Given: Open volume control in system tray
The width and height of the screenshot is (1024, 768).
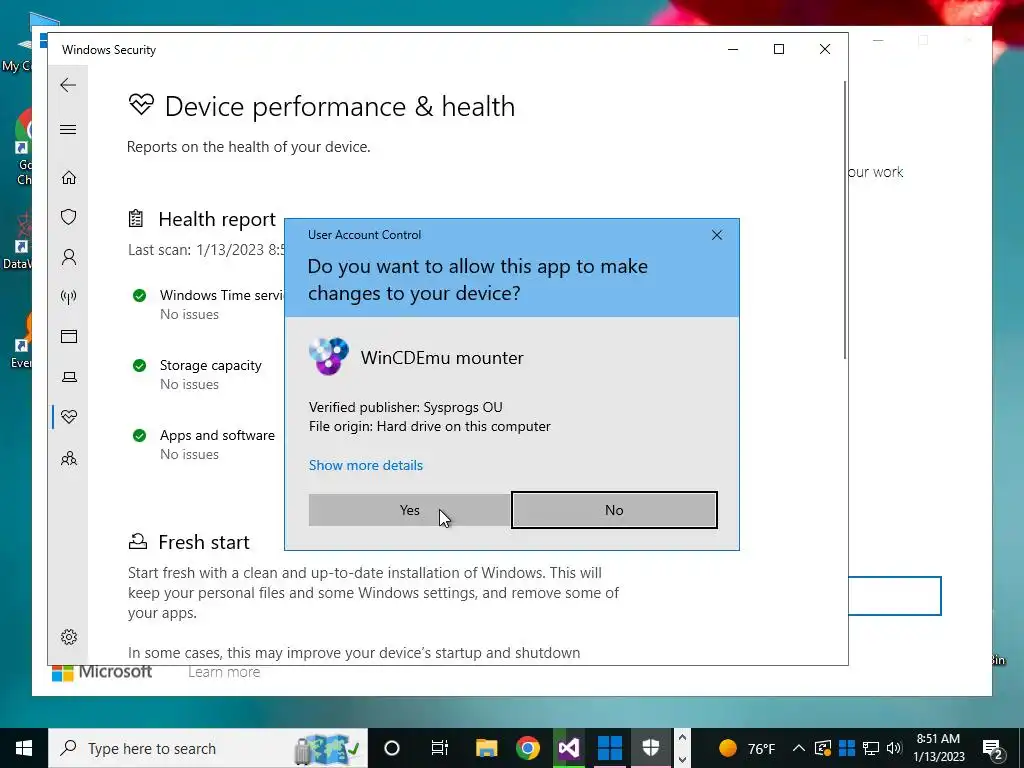Looking at the screenshot, I should pyautogui.click(x=894, y=748).
